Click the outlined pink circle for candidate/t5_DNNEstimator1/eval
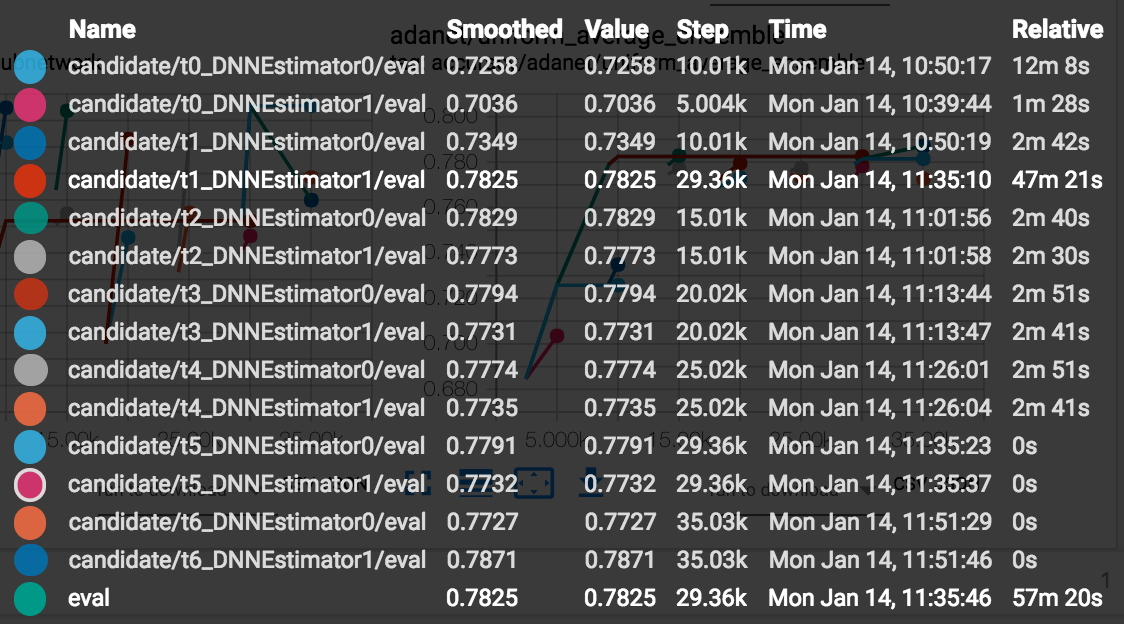The image size is (1124, 624). coord(30,485)
